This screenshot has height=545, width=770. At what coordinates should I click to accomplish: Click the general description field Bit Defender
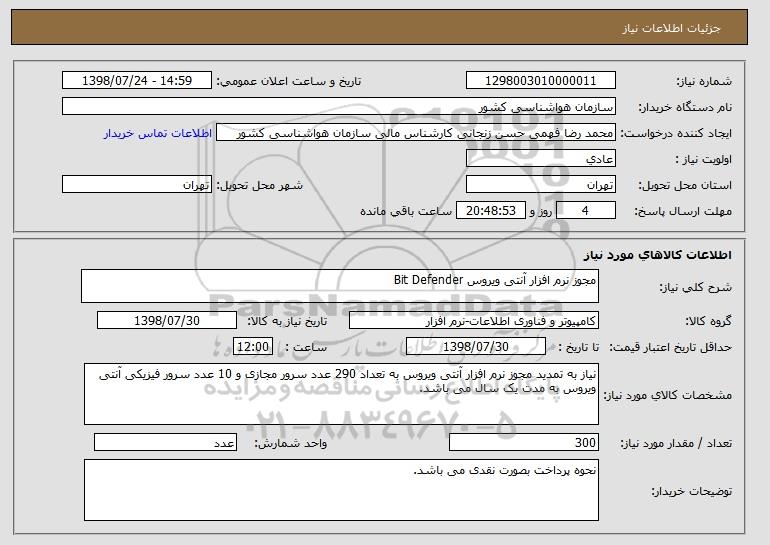(340, 286)
